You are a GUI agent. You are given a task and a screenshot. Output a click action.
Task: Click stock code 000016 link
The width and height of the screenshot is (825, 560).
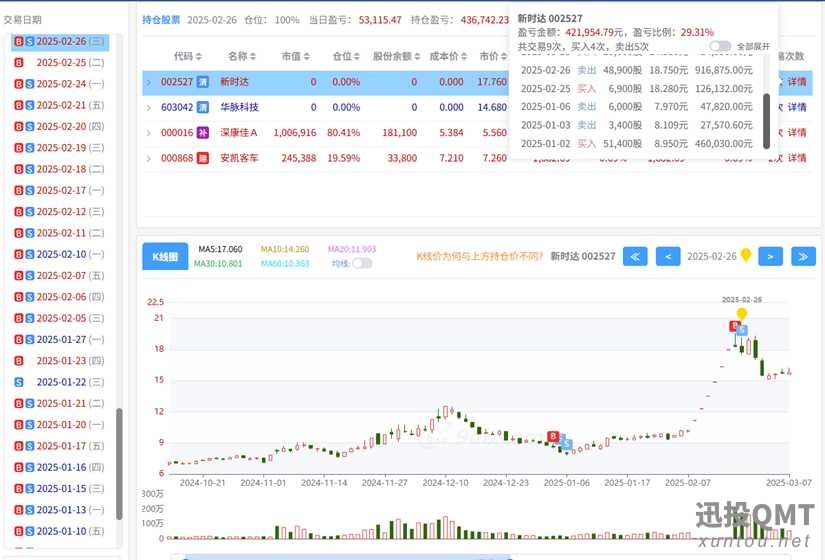click(177, 133)
